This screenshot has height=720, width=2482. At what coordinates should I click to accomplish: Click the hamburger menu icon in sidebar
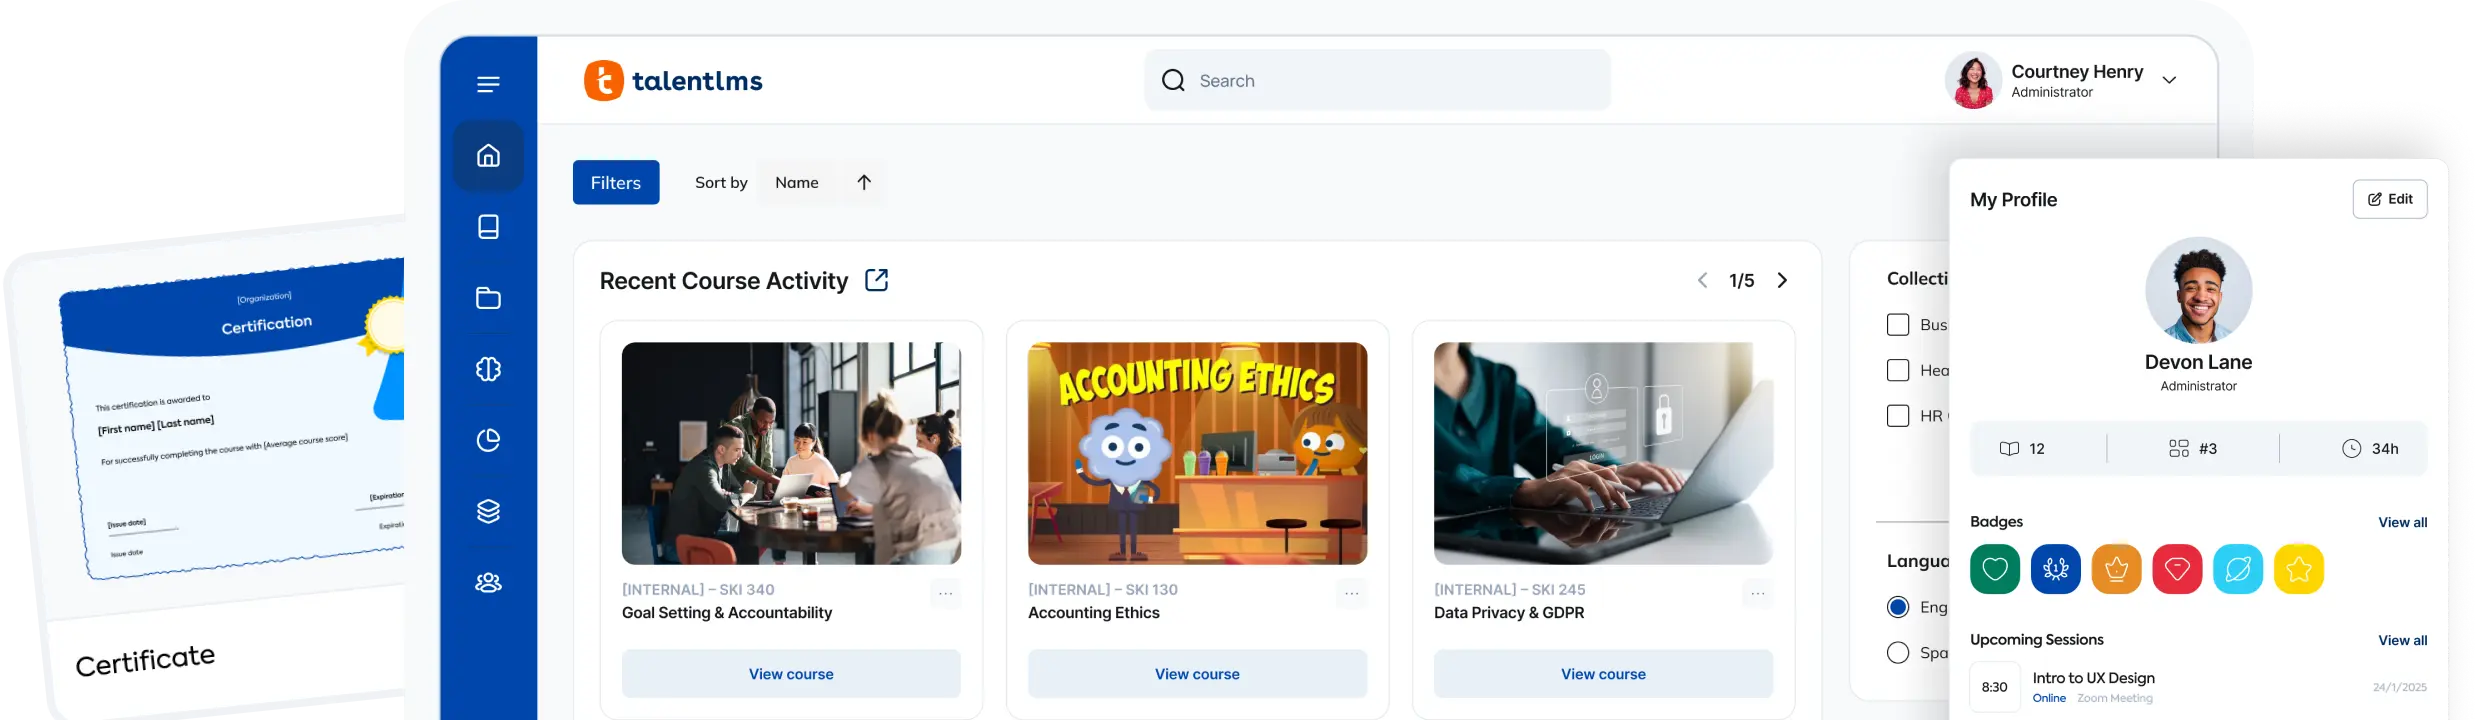(488, 85)
